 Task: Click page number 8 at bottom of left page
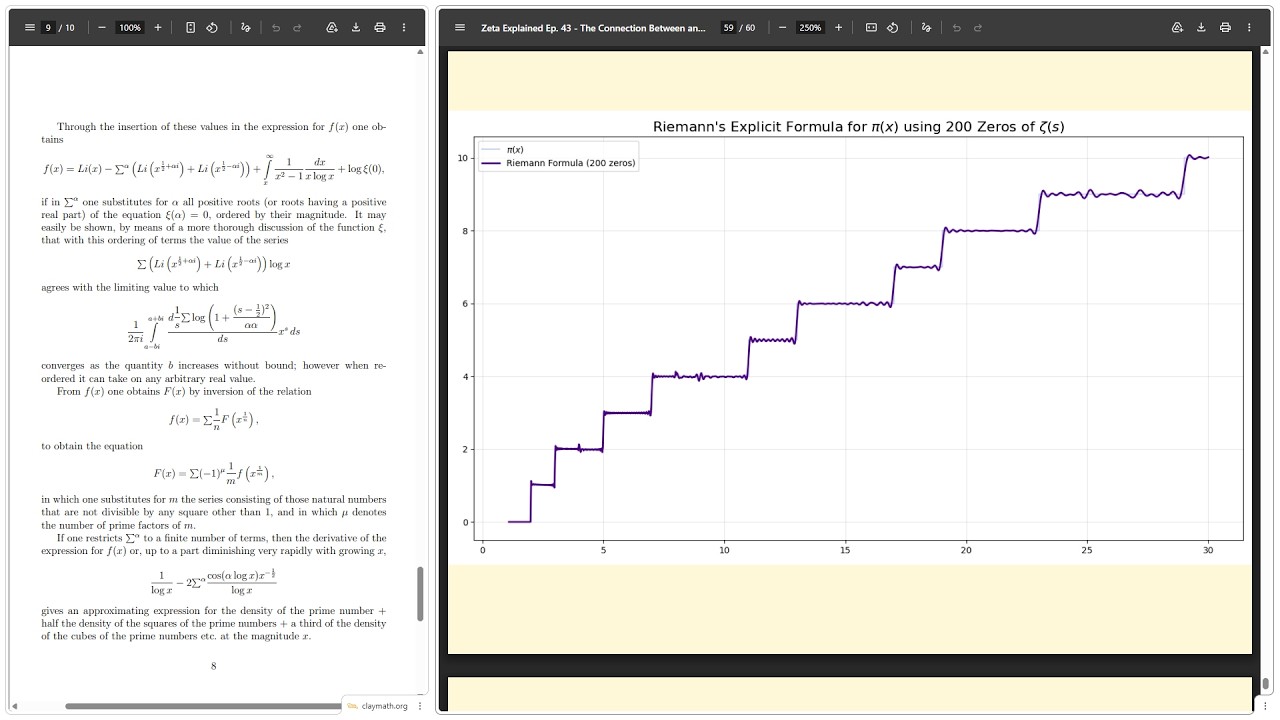pyautogui.click(x=213, y=665)
